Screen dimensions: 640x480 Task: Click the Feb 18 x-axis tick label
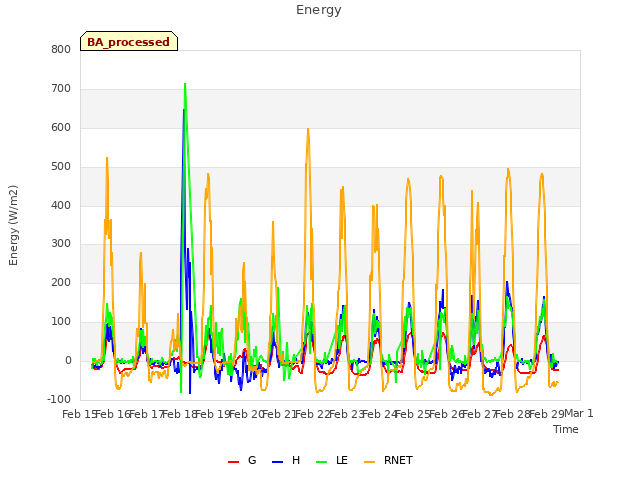point(180,414)
